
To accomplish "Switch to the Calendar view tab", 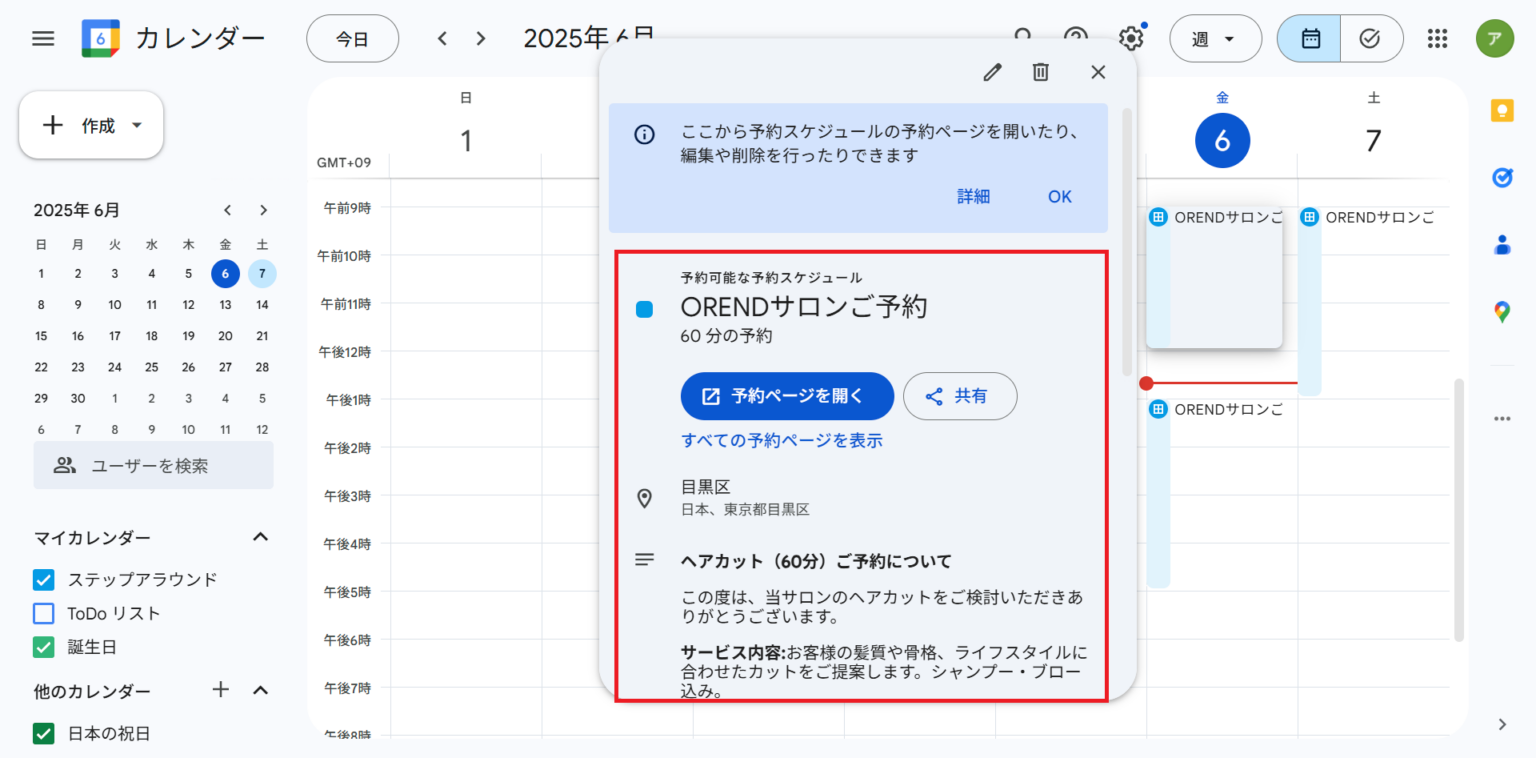I will click(x=1308, y=38).
